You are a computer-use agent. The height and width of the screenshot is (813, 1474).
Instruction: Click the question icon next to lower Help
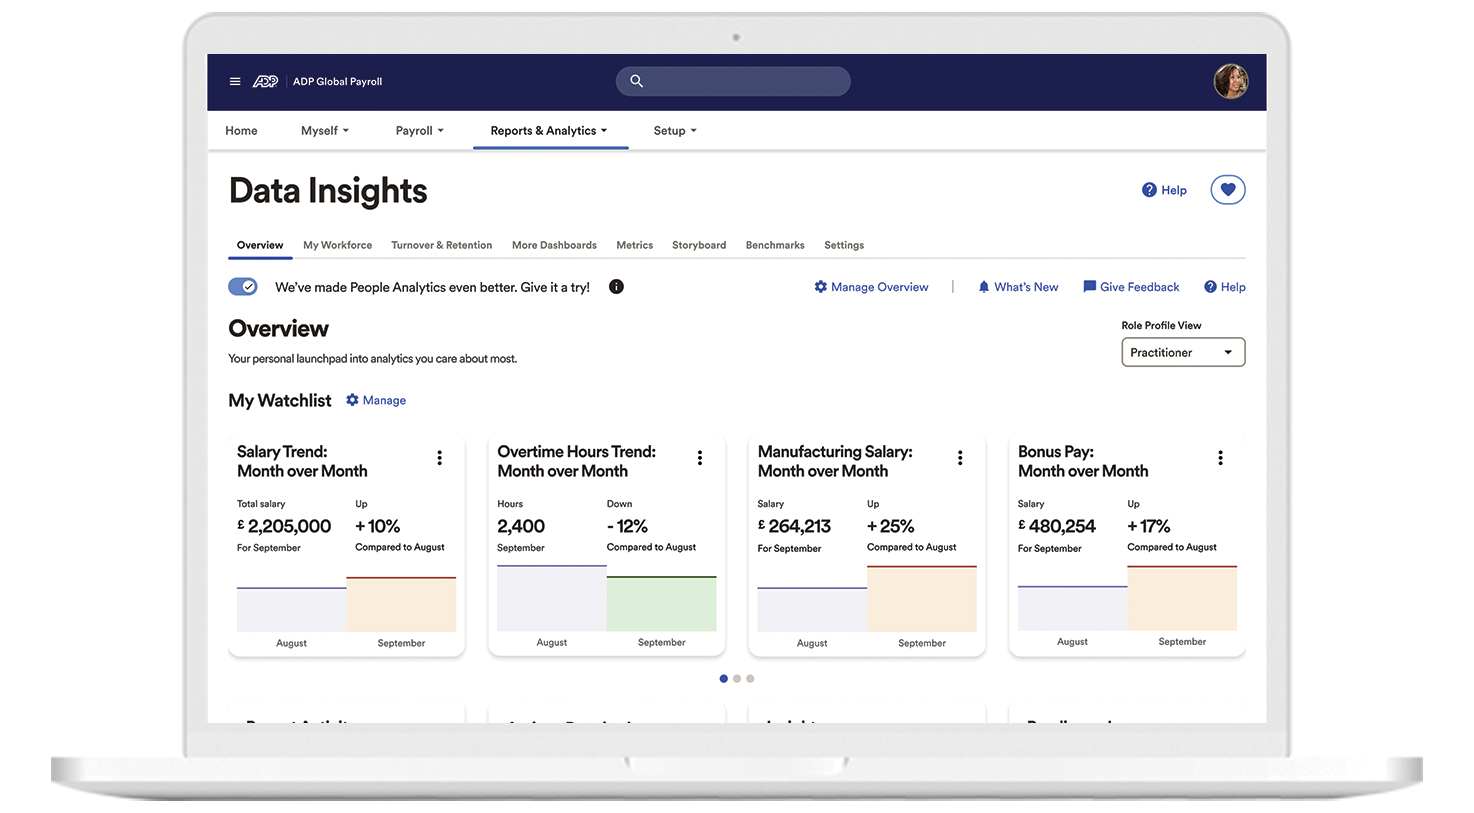[x=1210, y=287]
